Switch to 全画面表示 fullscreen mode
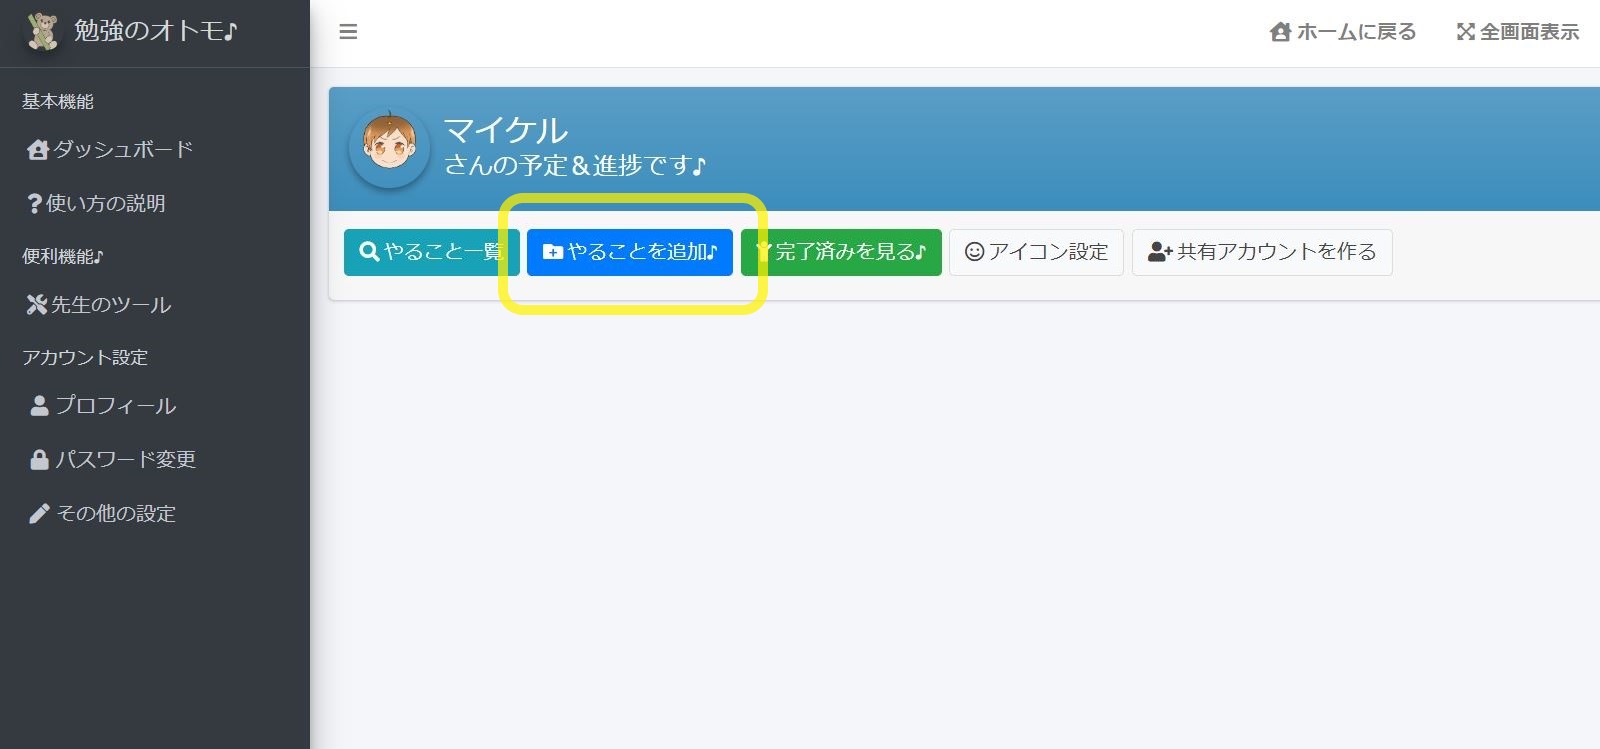 click(1518, 32)
